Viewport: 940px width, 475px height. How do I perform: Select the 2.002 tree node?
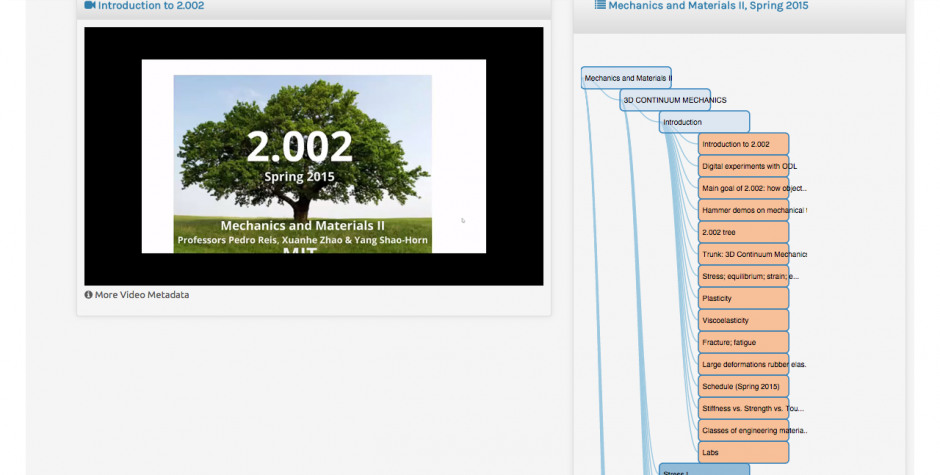coord(743,232)
